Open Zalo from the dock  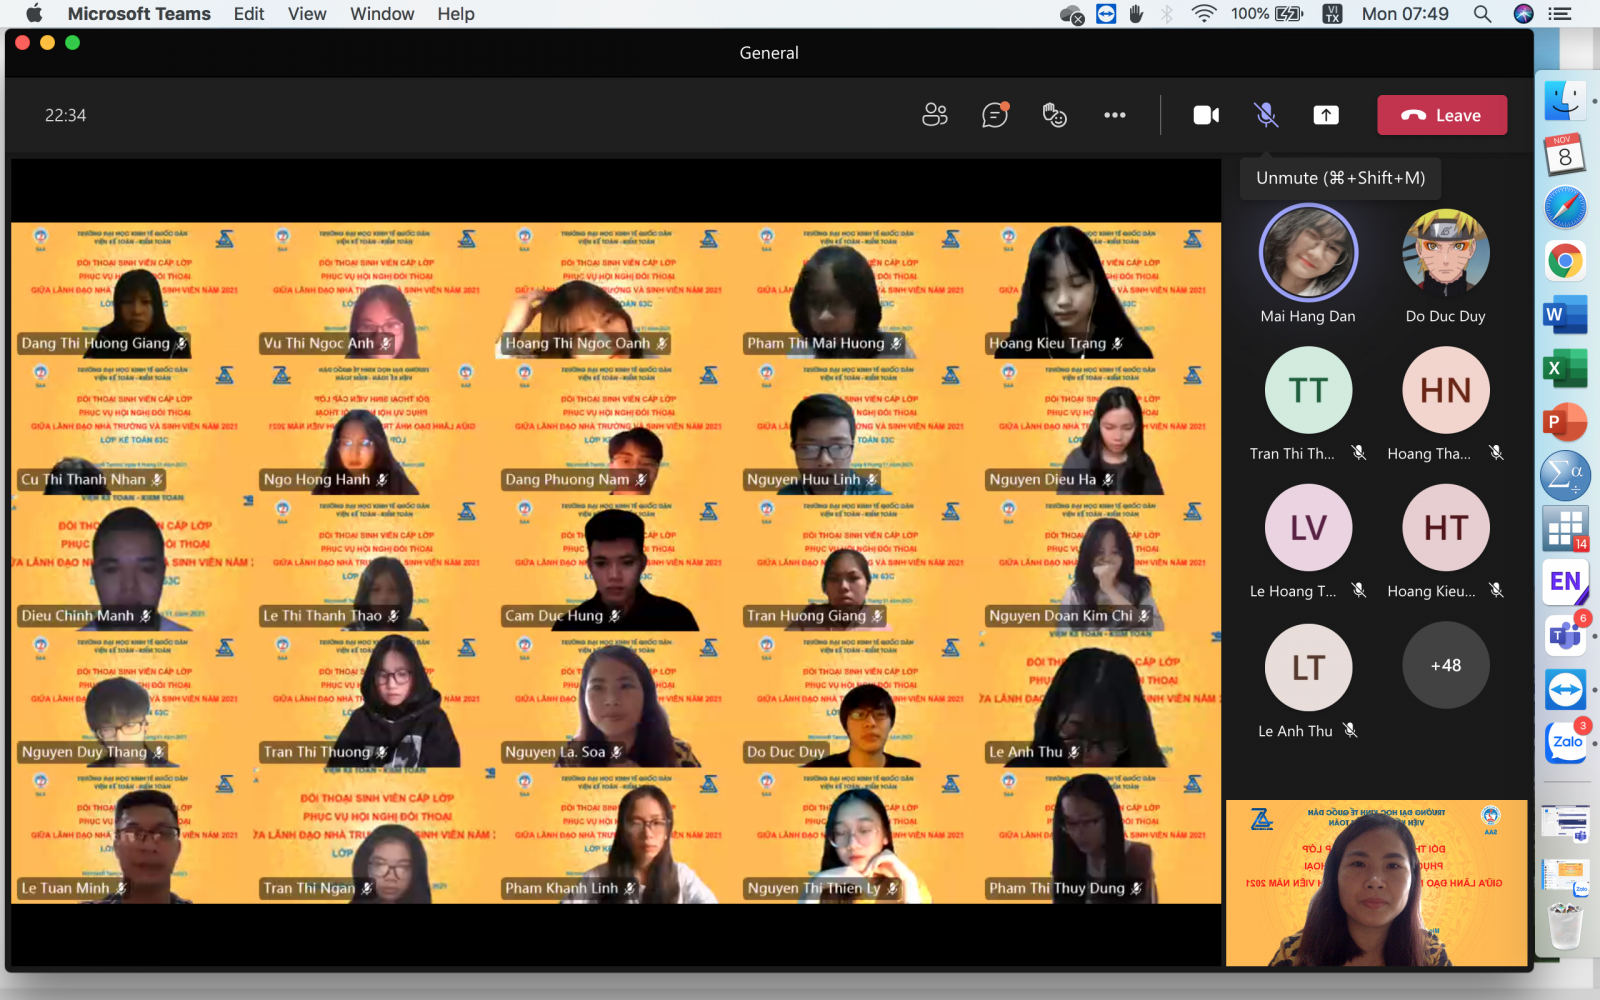pyautogui.click(x=1566, y=742)
